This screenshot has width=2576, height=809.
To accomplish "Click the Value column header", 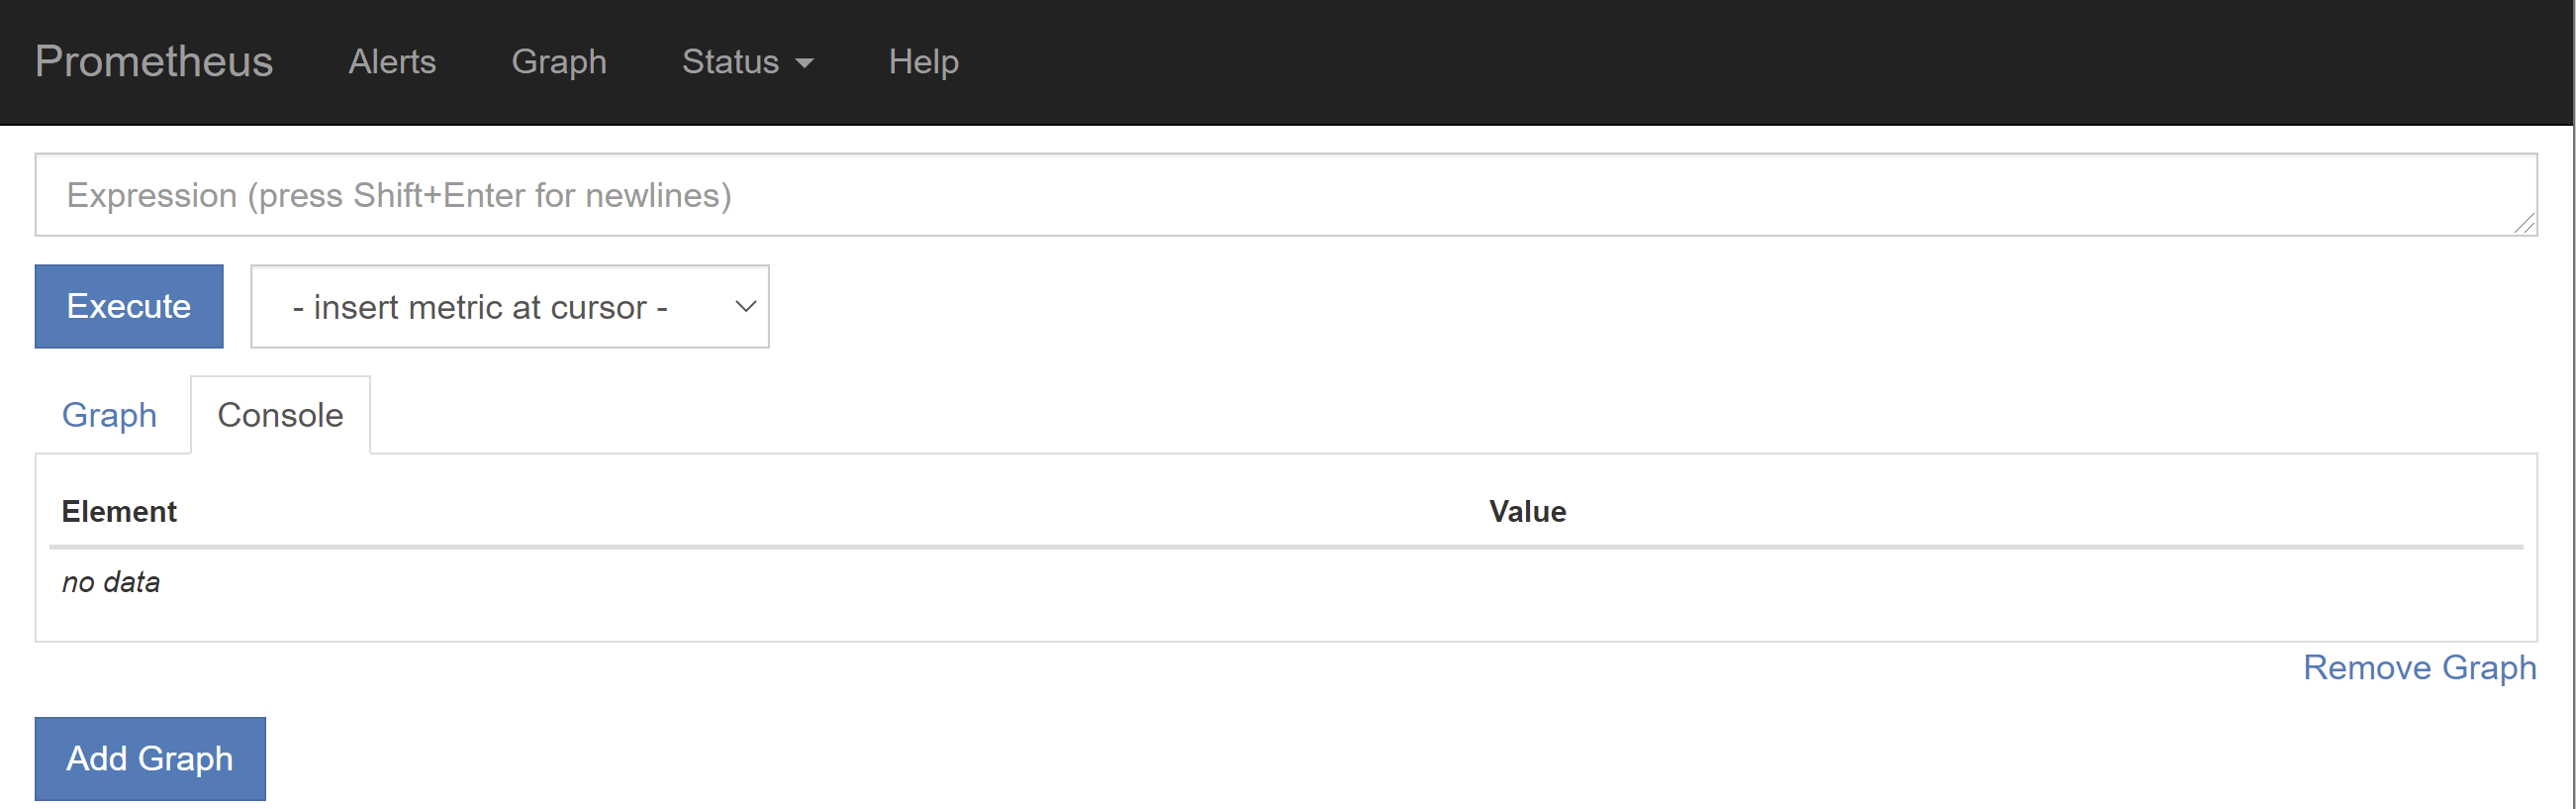I will (1527, 512).
